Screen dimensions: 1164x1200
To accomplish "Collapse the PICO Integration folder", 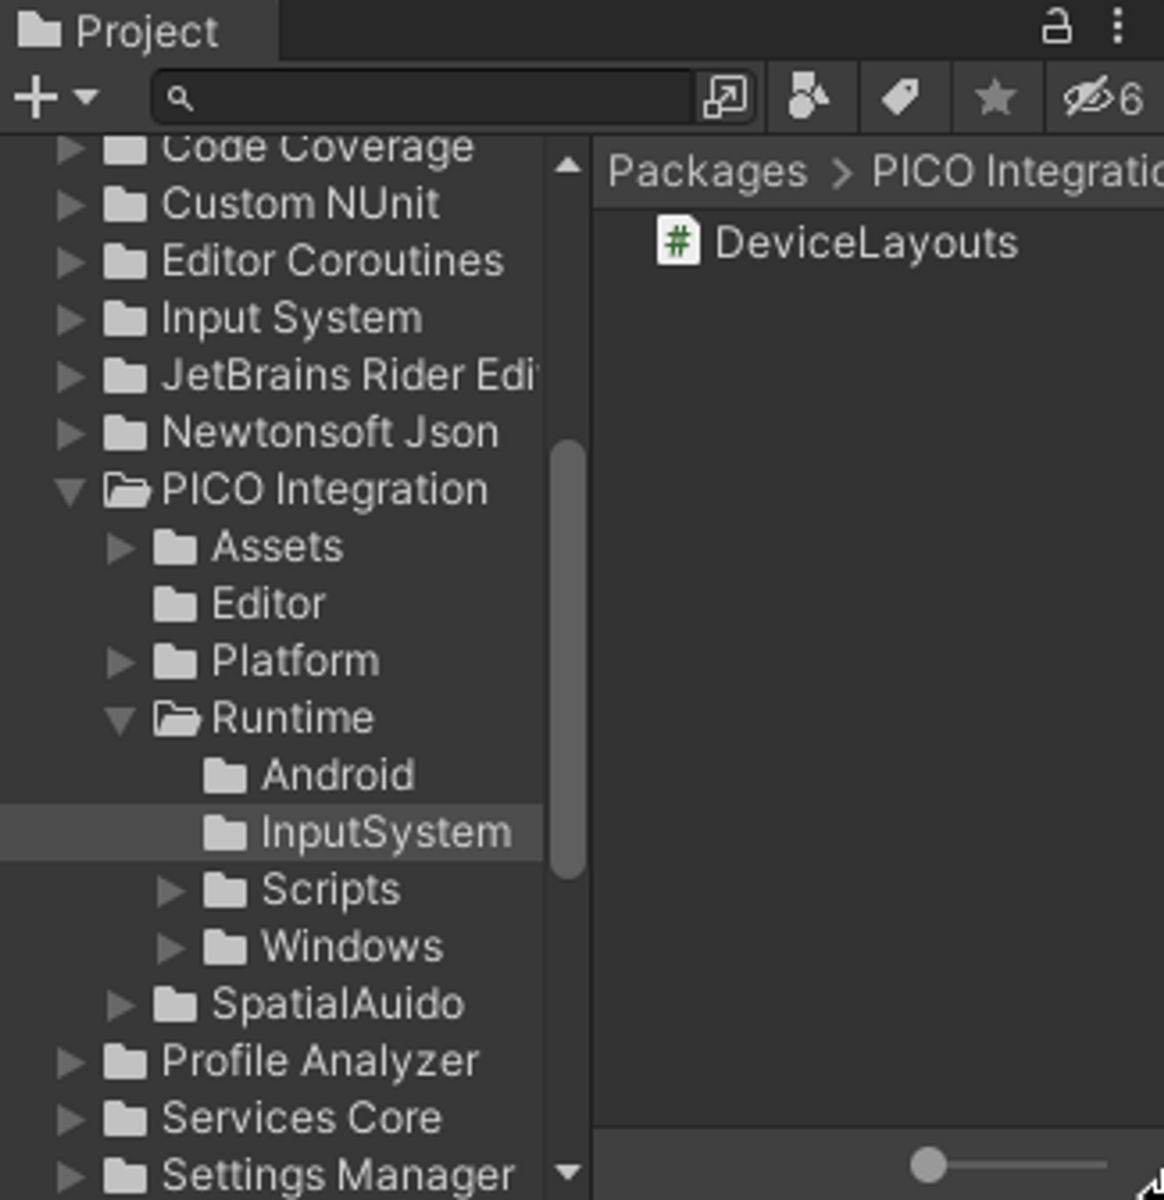I will (x=70, y=491).
